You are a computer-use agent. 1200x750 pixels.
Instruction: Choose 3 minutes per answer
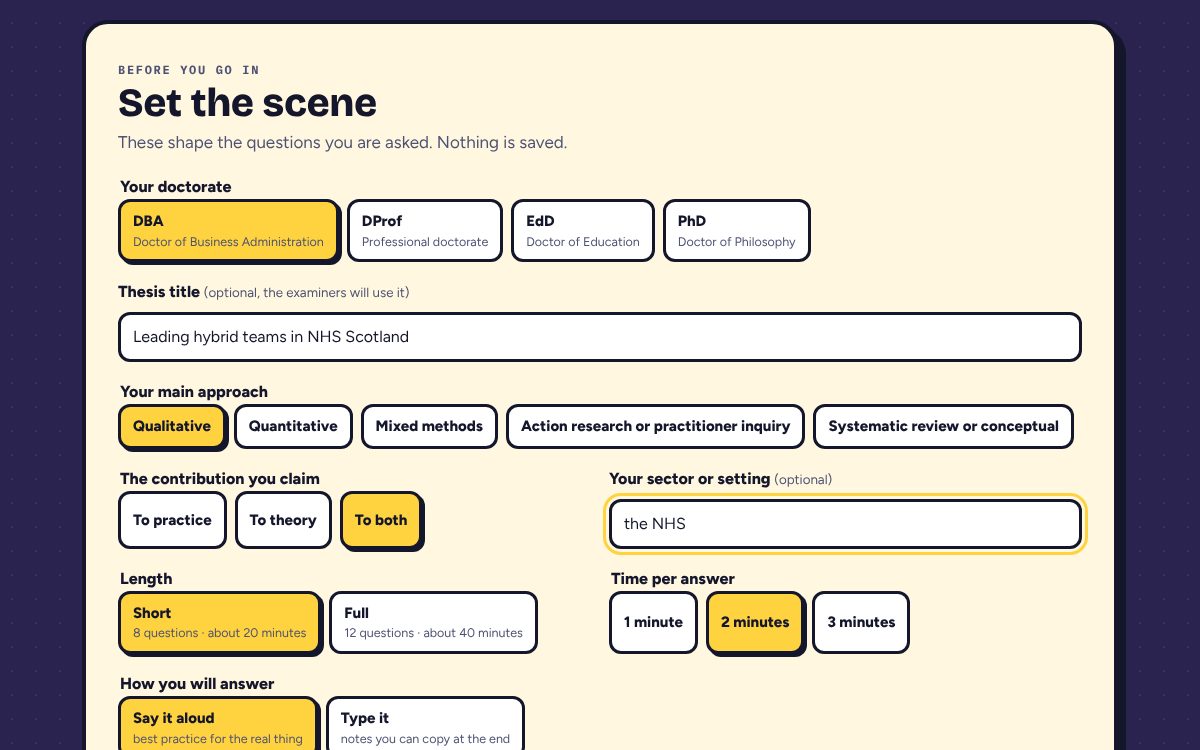(861, 622)
